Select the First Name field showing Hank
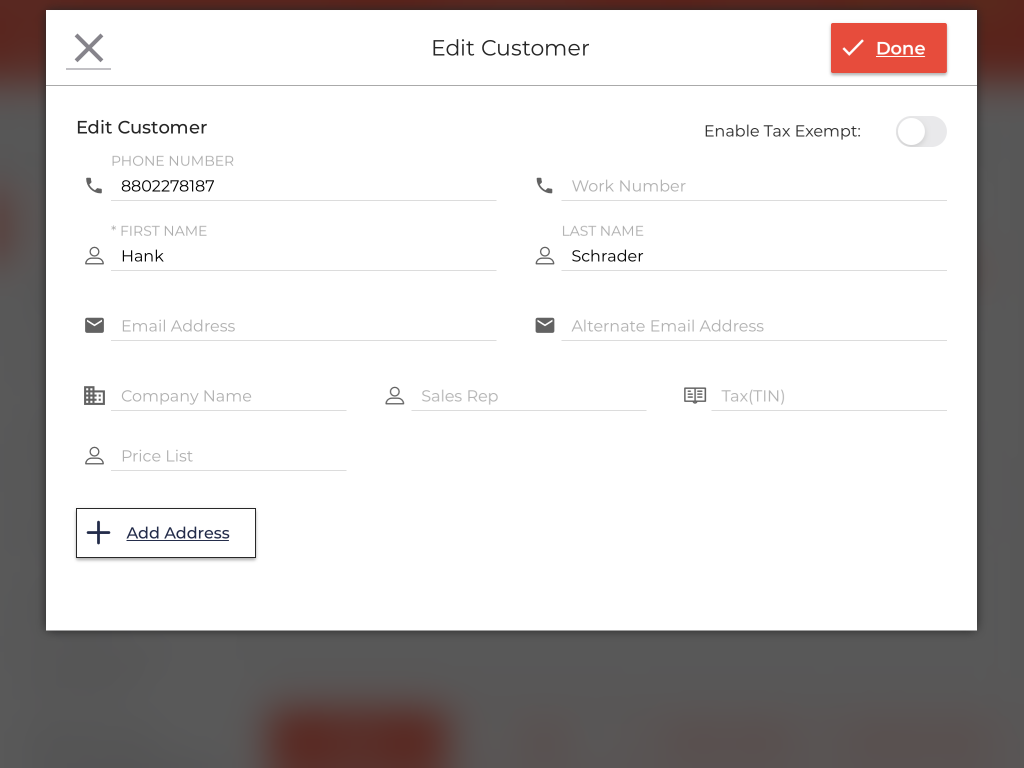 coord(303,256)
